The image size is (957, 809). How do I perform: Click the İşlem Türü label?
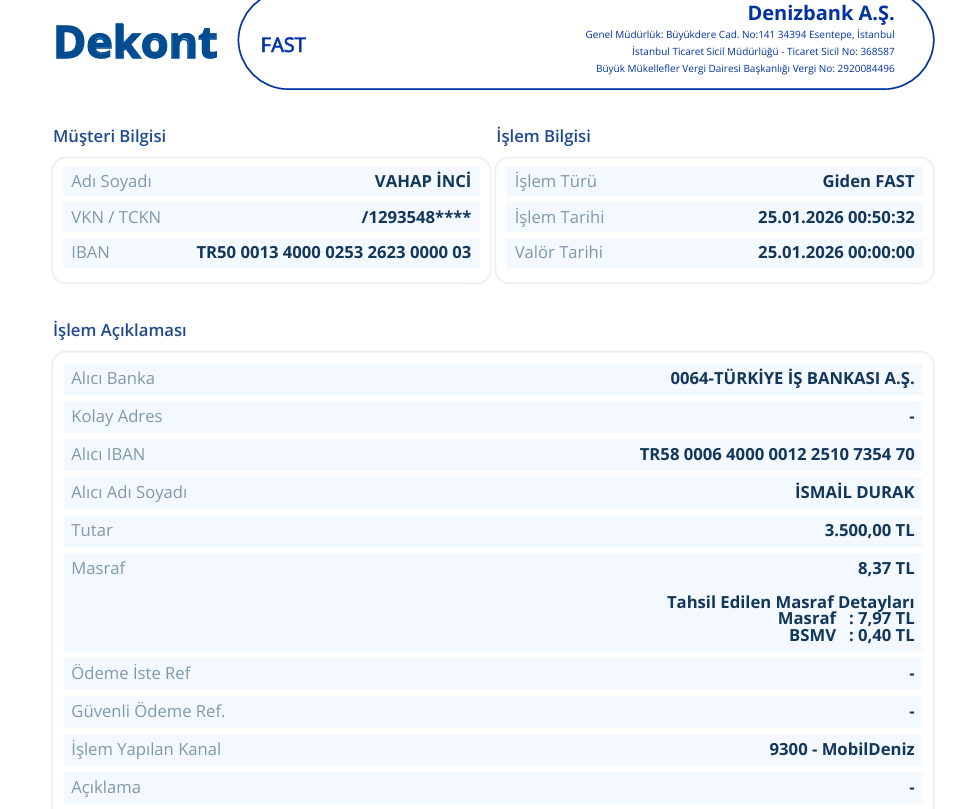[555, 181]
